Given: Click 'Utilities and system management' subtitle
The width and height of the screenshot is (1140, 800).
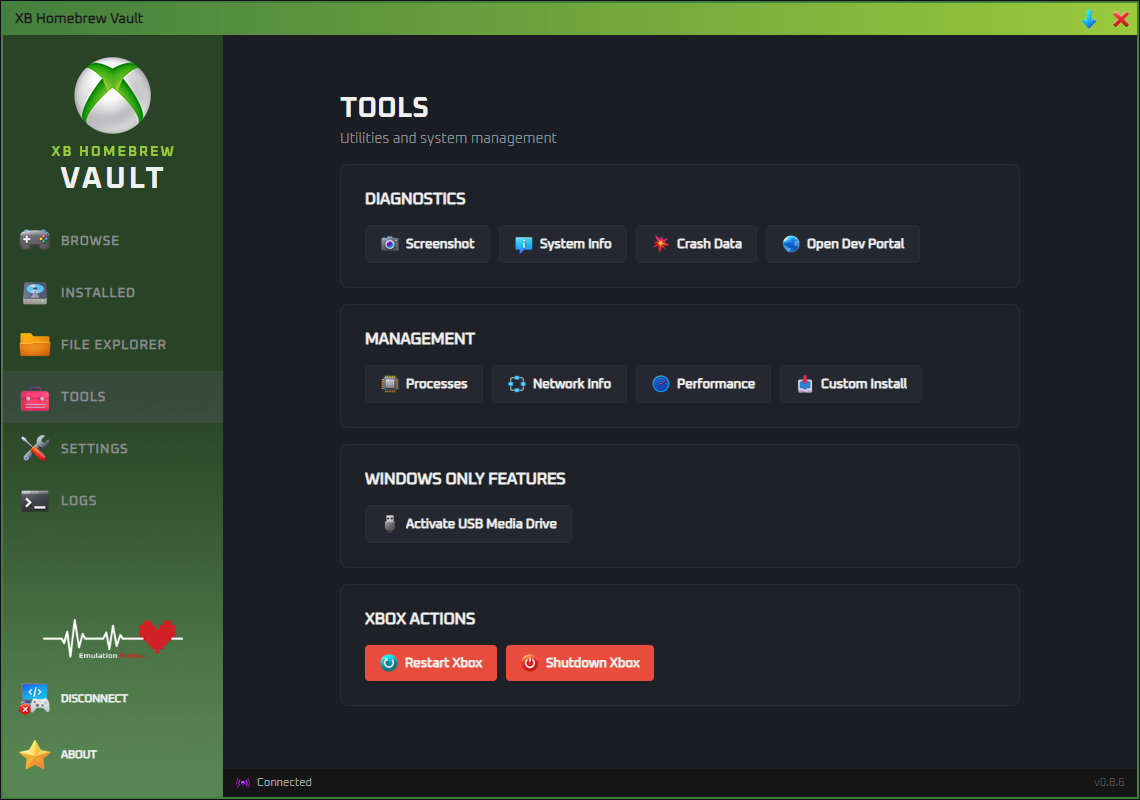Looking at the screenshot, I should 448,138.
